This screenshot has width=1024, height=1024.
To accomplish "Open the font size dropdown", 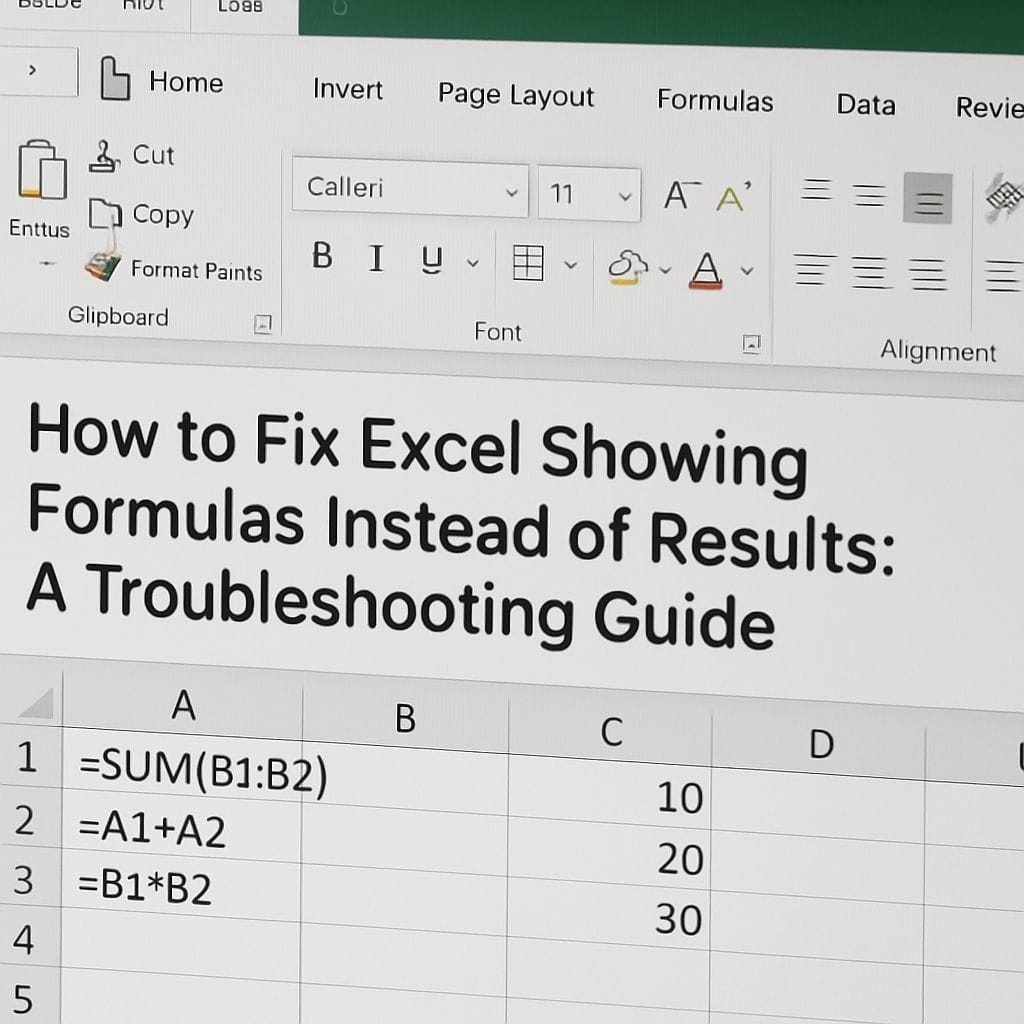I will 626,195.
